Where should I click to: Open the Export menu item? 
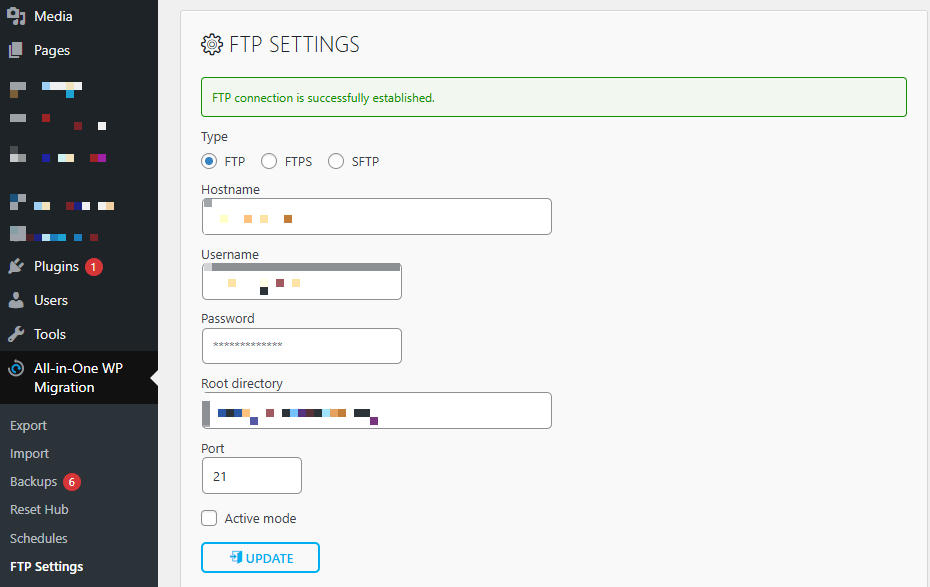[x=28, y=425]
